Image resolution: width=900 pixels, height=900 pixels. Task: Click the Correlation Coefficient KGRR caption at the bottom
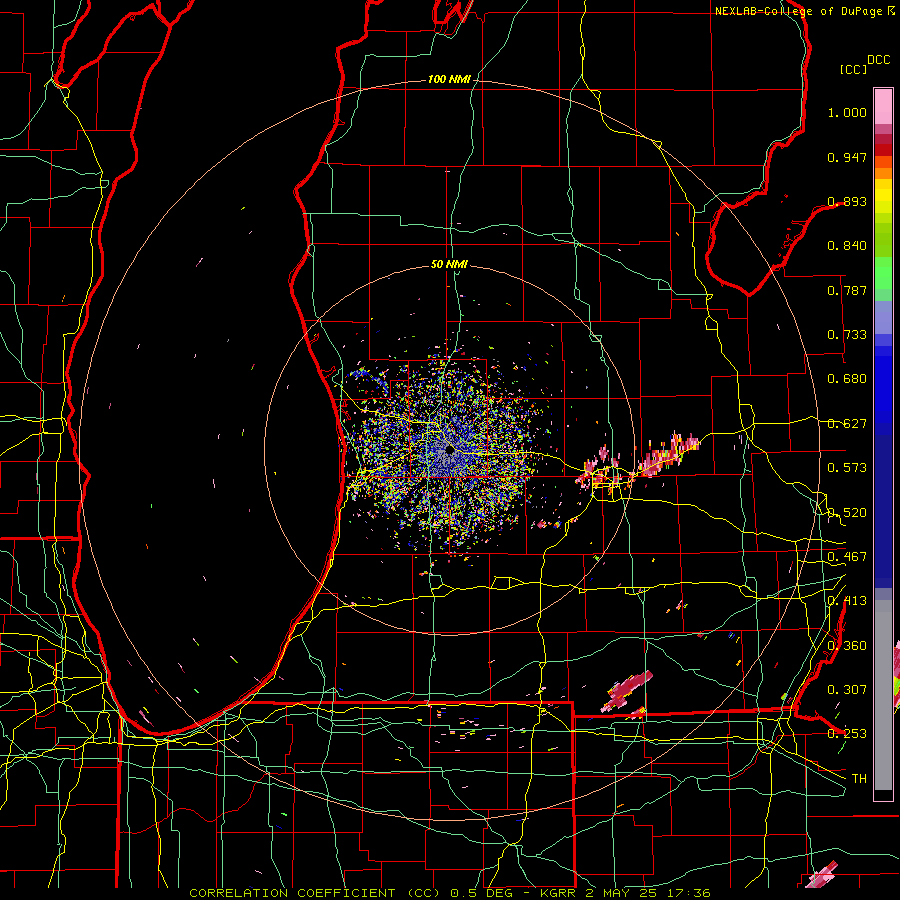(x=450, y=893)
